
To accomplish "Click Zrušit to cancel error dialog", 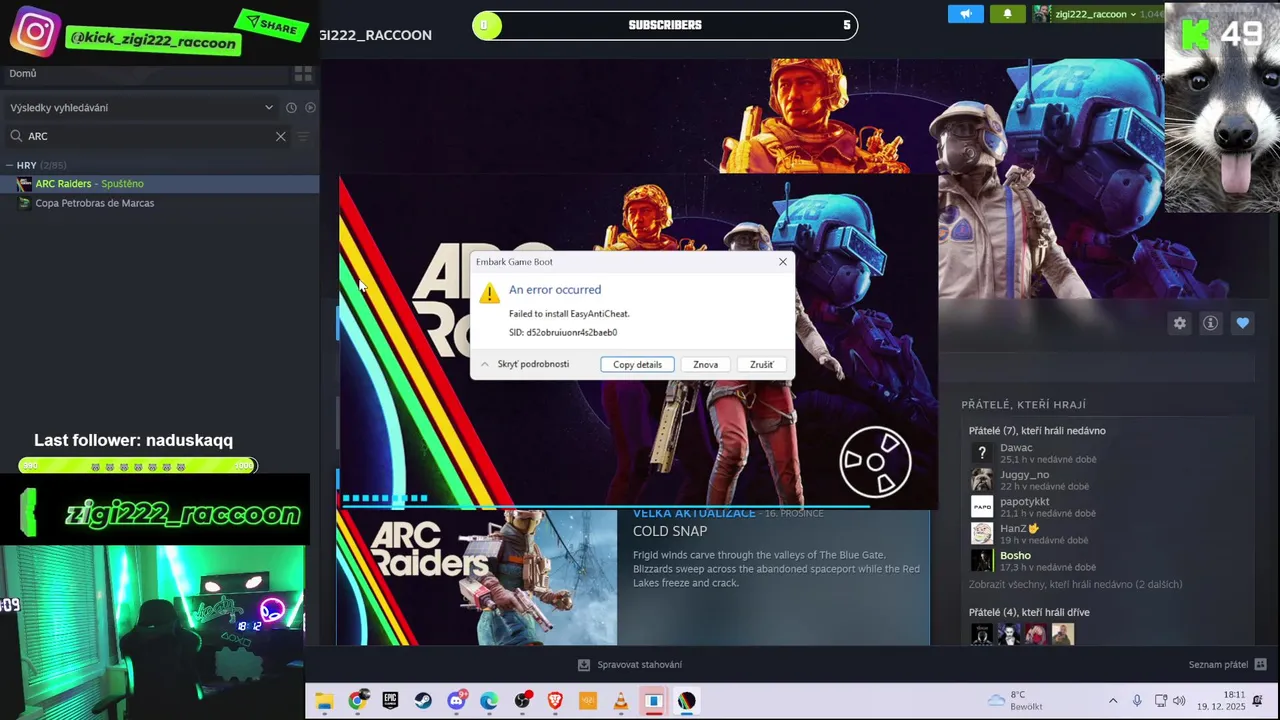I will pyautogui.click(x=762, y=365).
